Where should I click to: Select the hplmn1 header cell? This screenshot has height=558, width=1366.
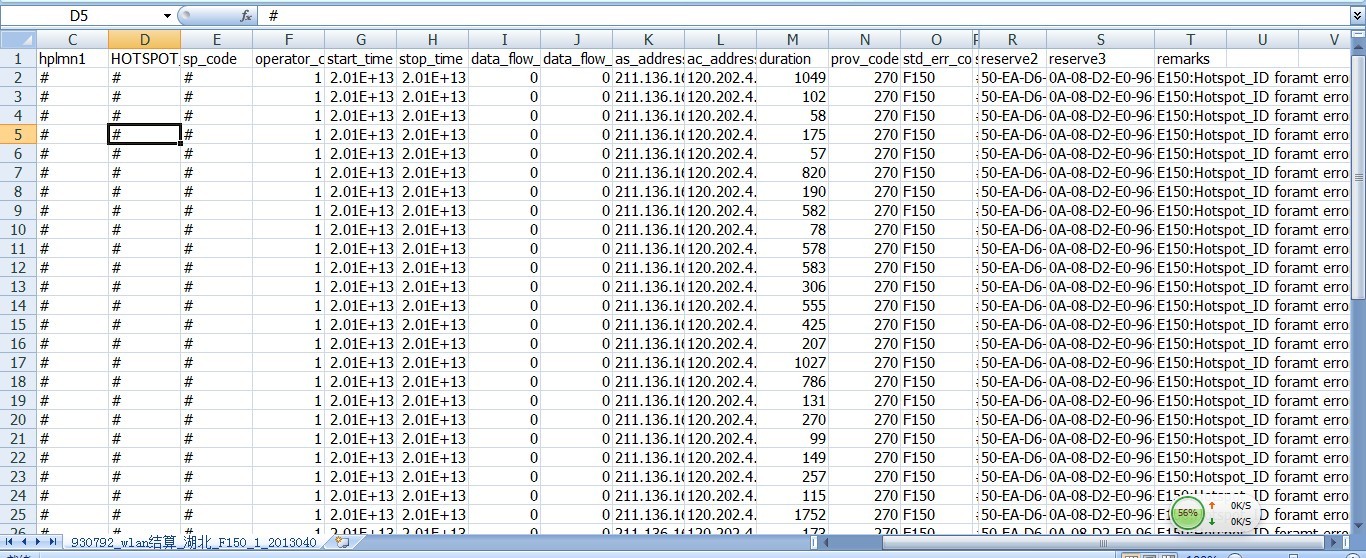72,59
